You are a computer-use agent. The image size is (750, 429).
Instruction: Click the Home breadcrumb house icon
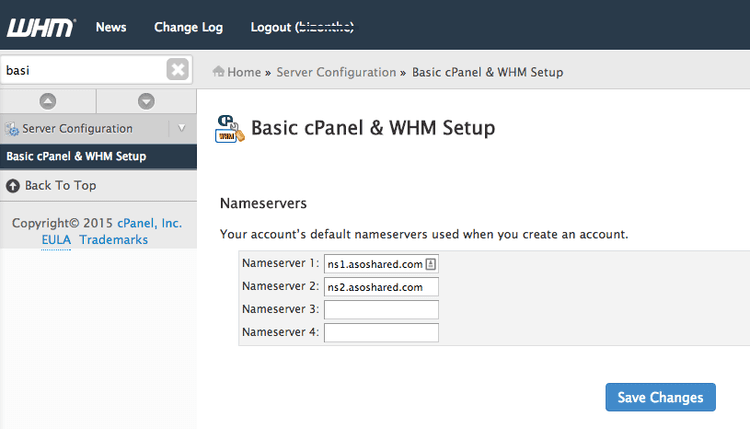pos(219,71)
